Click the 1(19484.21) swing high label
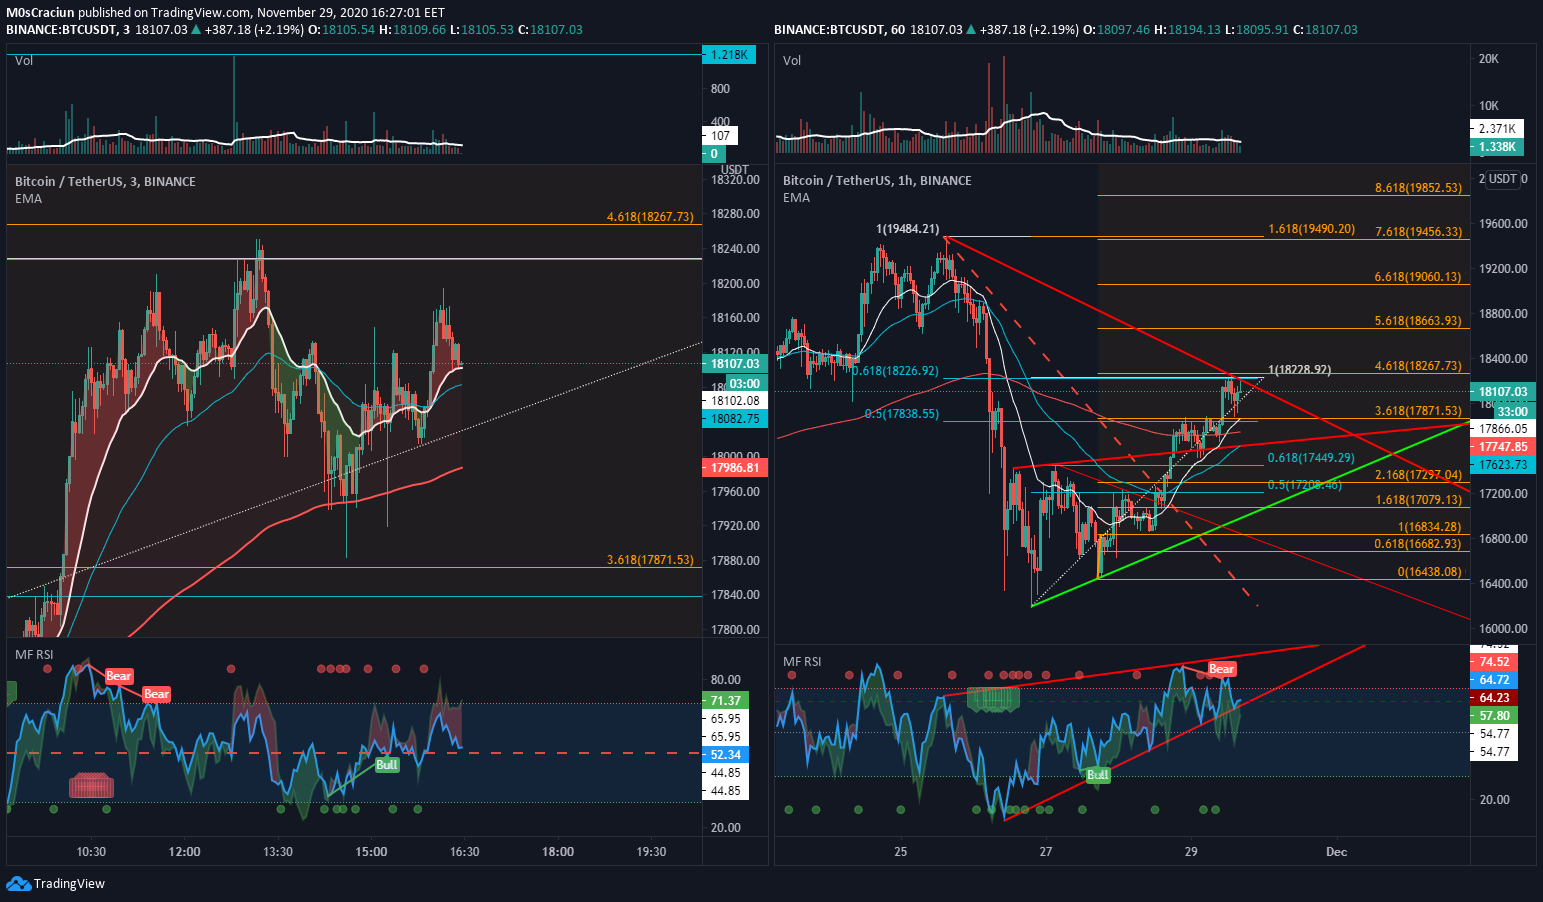The height and width of the screenshot is (902, 1543). point(907,229)
